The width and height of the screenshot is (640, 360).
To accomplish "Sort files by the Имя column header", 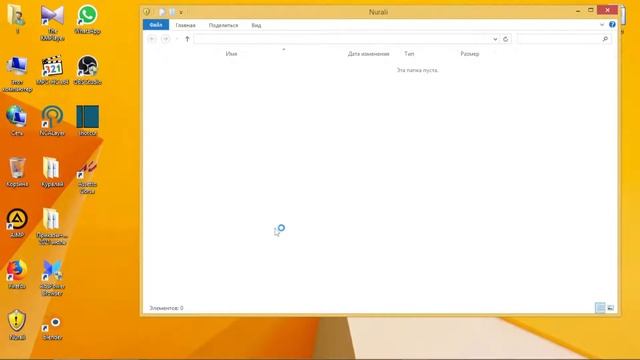I will (231, 53).
